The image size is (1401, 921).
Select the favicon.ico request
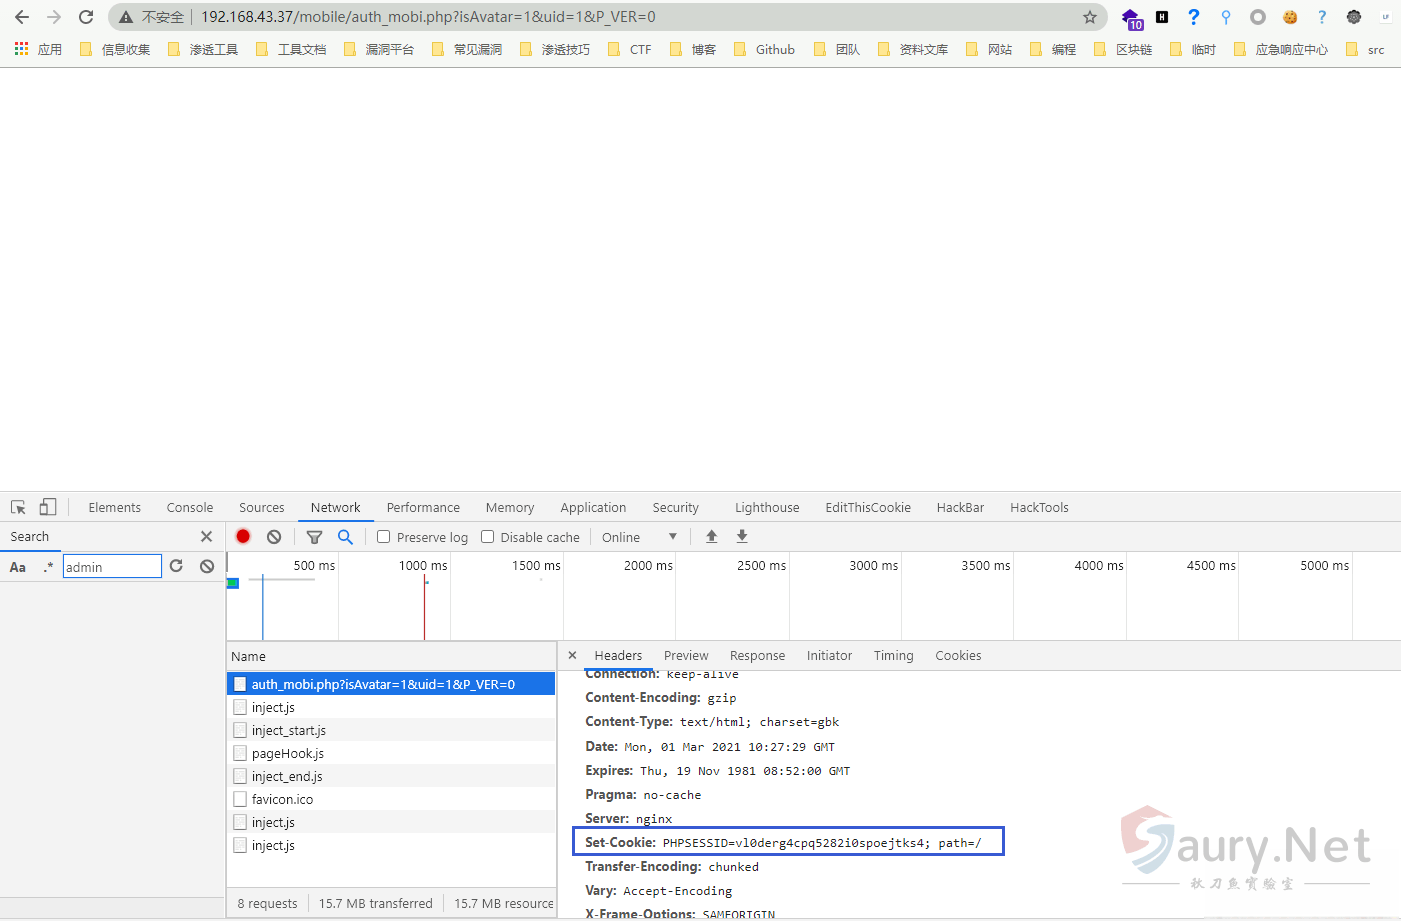pyautogui.click(x=282, y=799)
